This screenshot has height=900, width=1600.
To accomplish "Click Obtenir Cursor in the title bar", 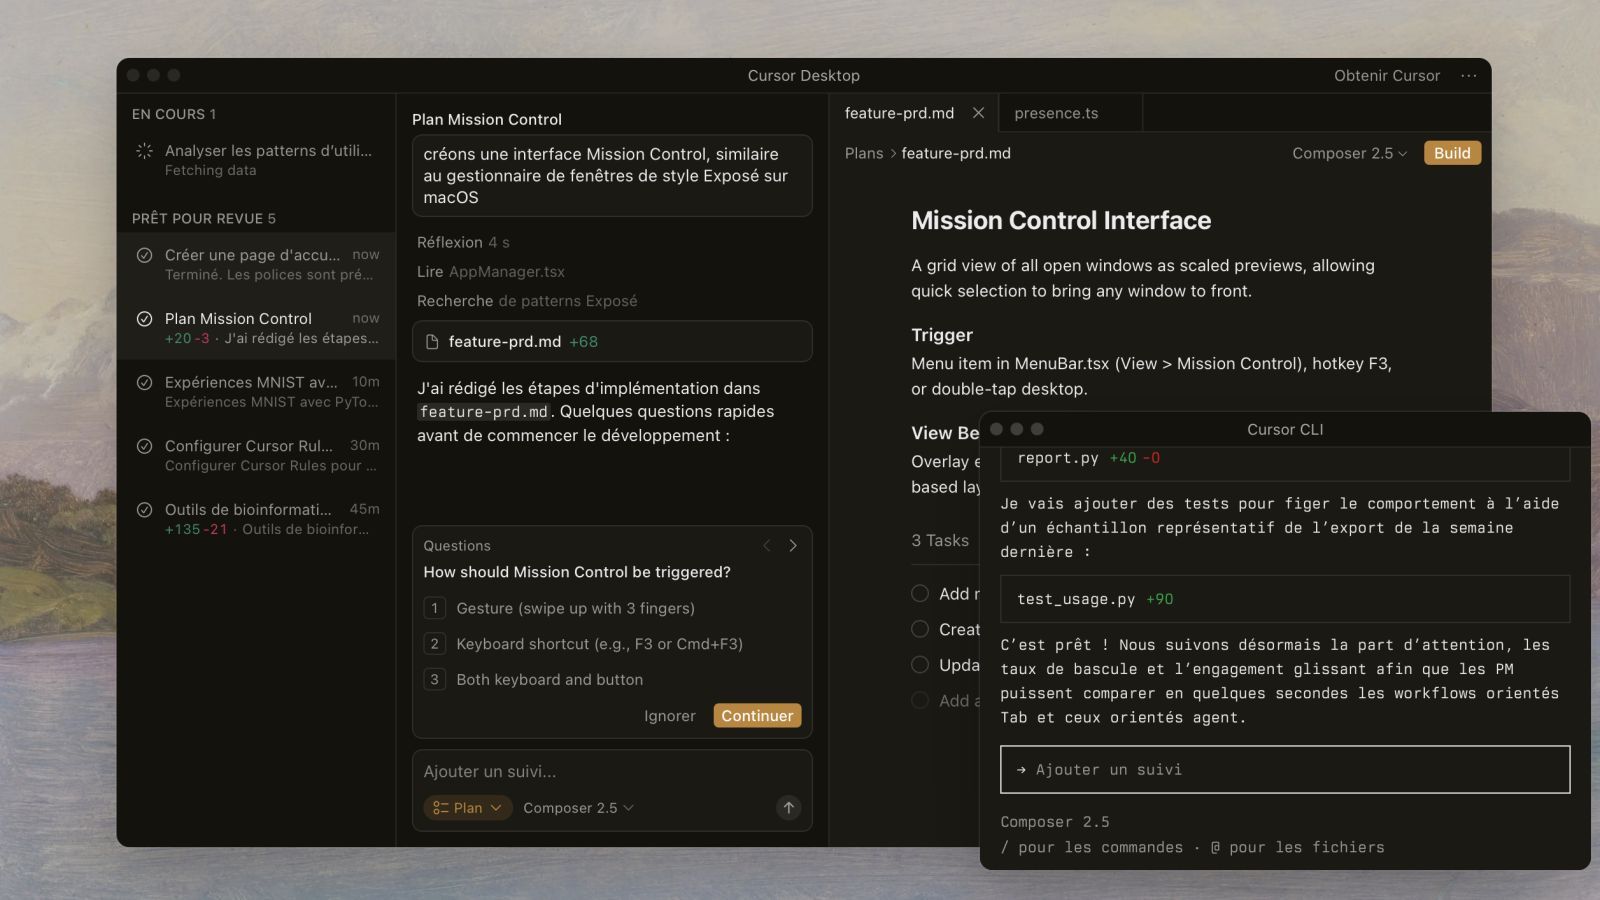I will [x=1387, y=76].
